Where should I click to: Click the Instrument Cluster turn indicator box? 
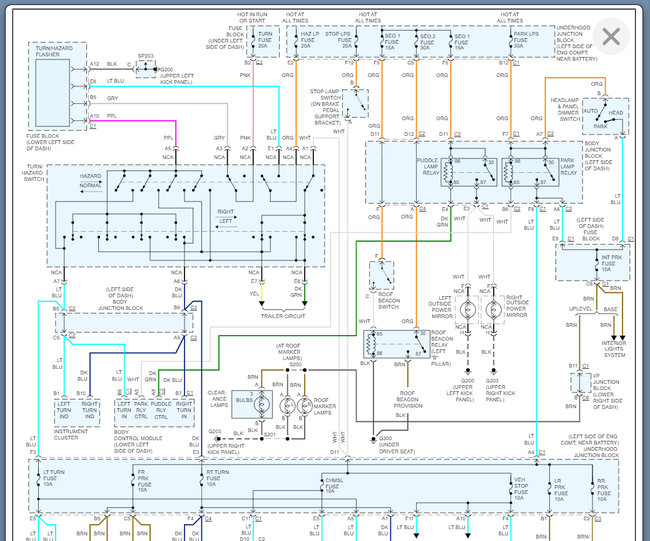click(x=75, y=410)
